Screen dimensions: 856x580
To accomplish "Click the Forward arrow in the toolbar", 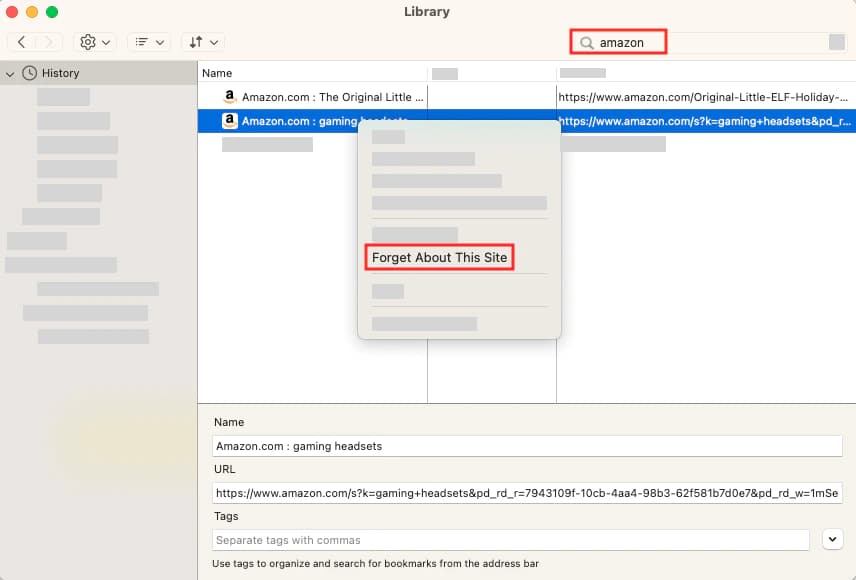I will [x=49, y=42].
